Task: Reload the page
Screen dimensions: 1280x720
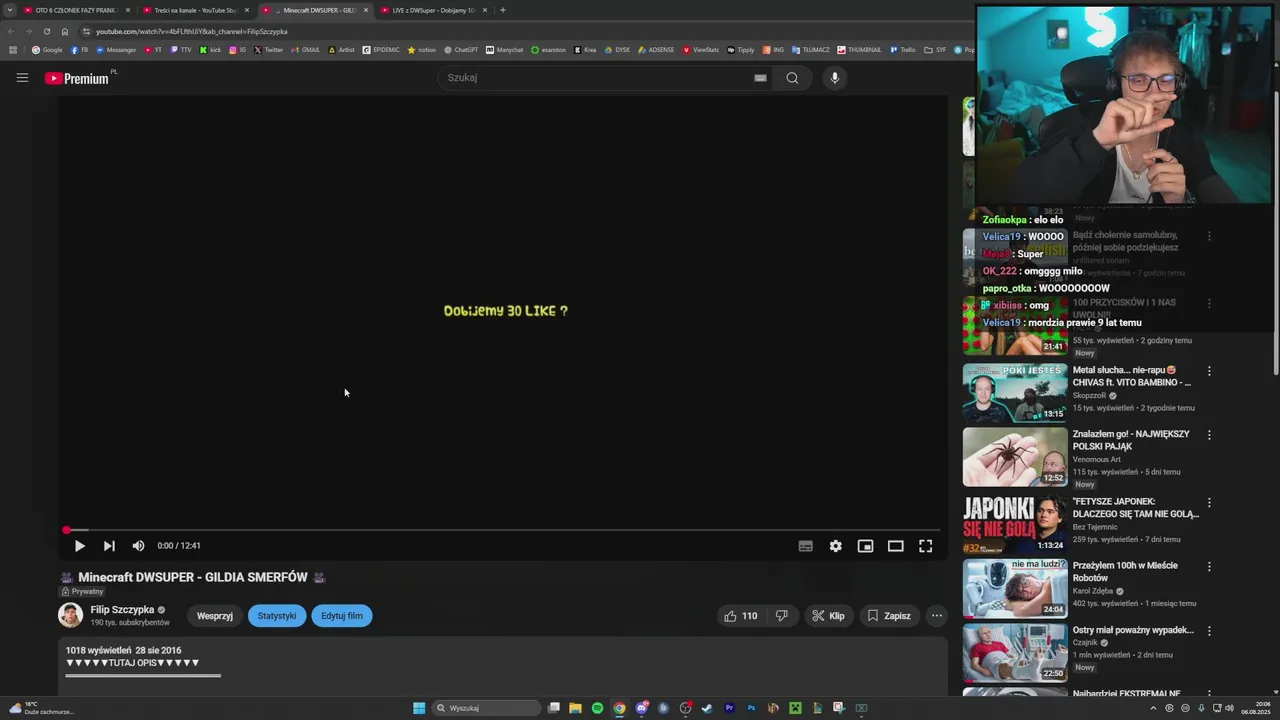Action: 46,31
